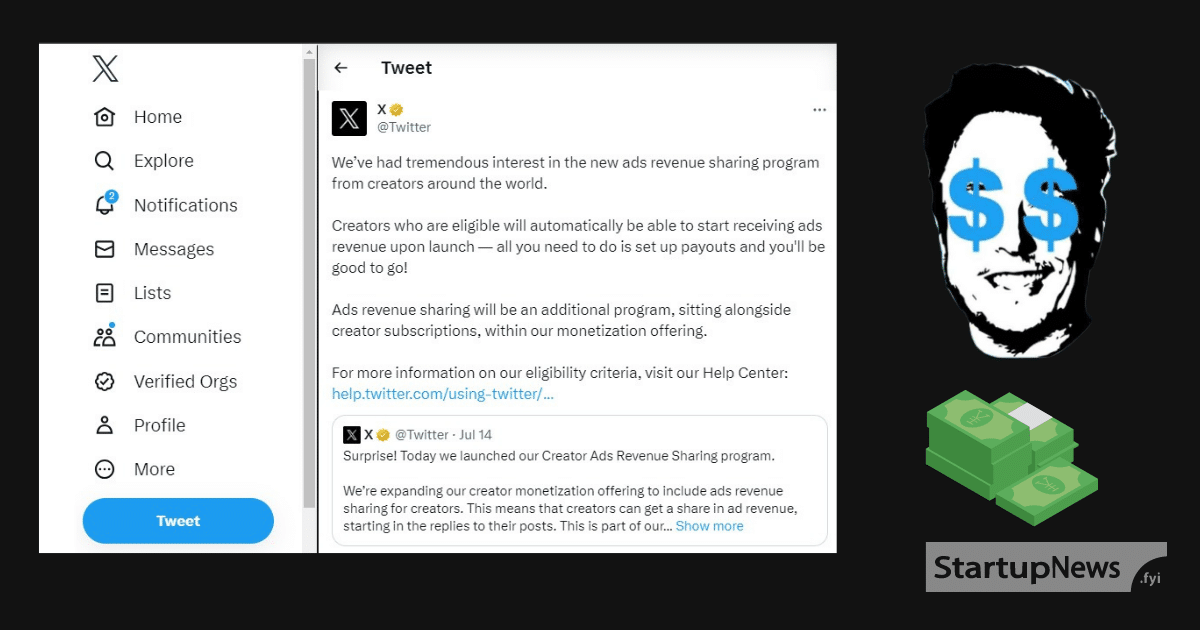Select the Home icon in sidebar
The height and width of the screenshot is (630, 1200).
pyautogui.click(x=105, y=116)
